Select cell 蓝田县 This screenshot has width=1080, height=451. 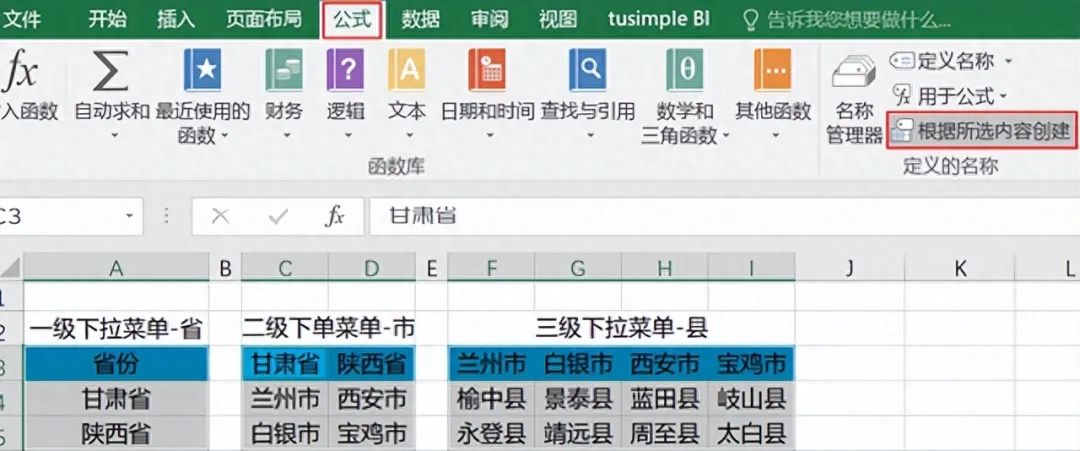tap(665, 399)
